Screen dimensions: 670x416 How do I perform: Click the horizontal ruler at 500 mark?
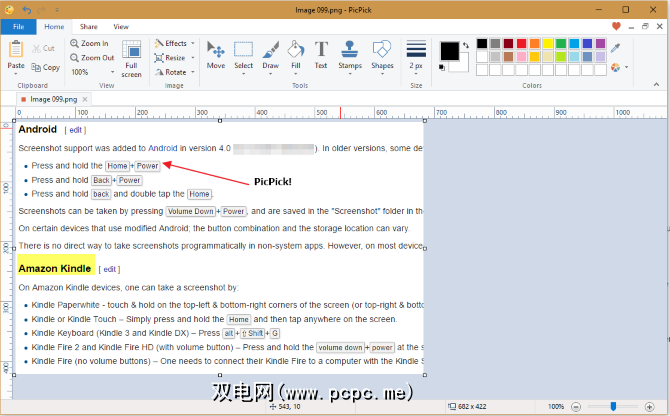coord(321,113)
